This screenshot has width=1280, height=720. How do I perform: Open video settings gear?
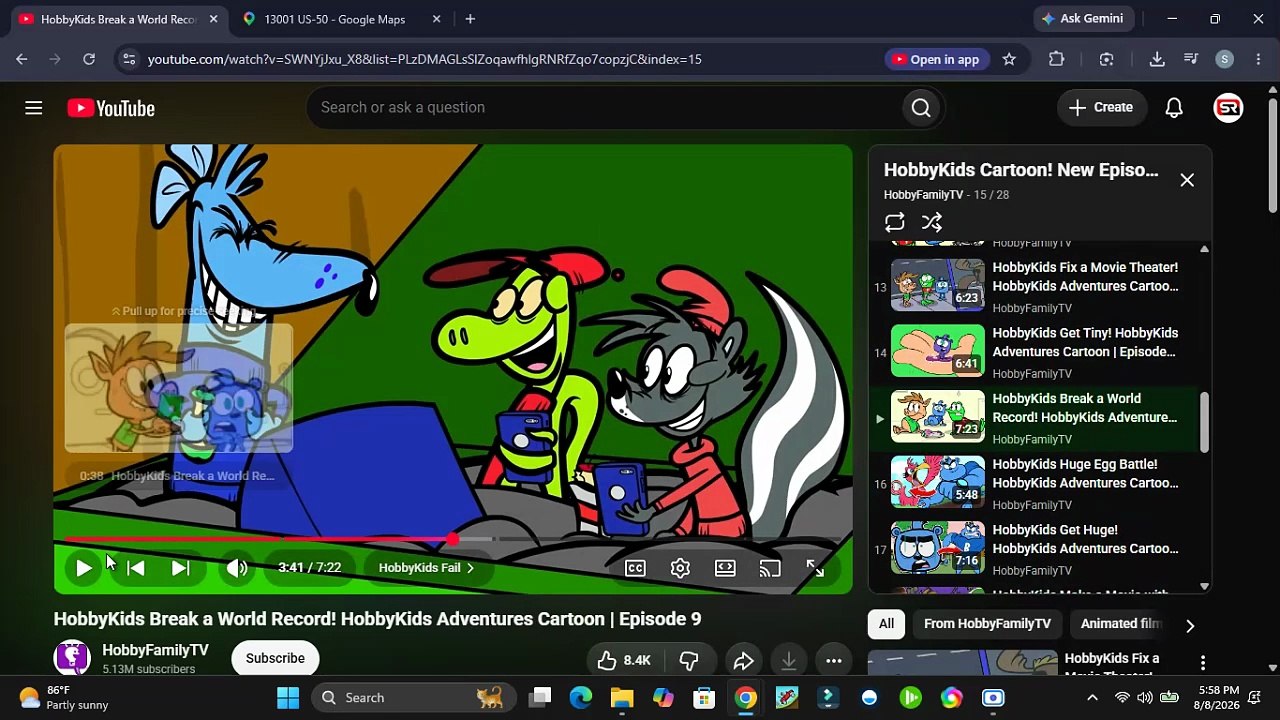pyautogui.click(x=680, y=568)
